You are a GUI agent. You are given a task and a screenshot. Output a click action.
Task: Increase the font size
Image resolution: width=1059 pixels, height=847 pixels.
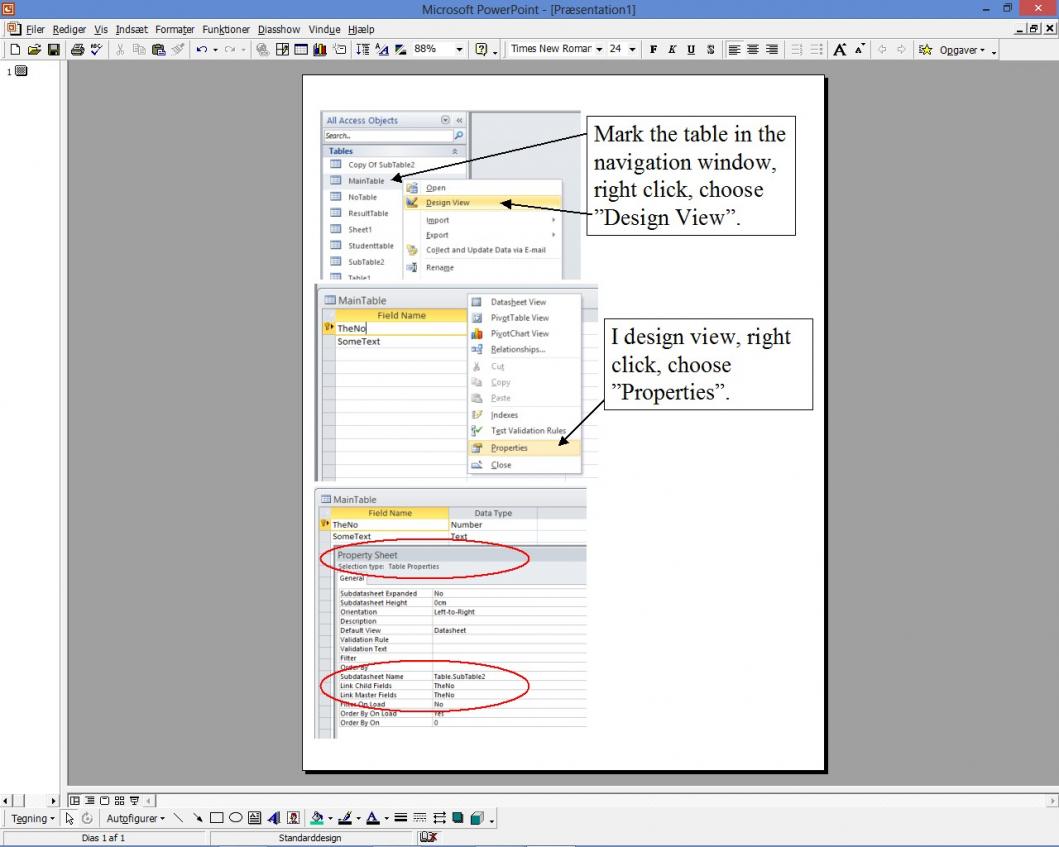[840, 49]
